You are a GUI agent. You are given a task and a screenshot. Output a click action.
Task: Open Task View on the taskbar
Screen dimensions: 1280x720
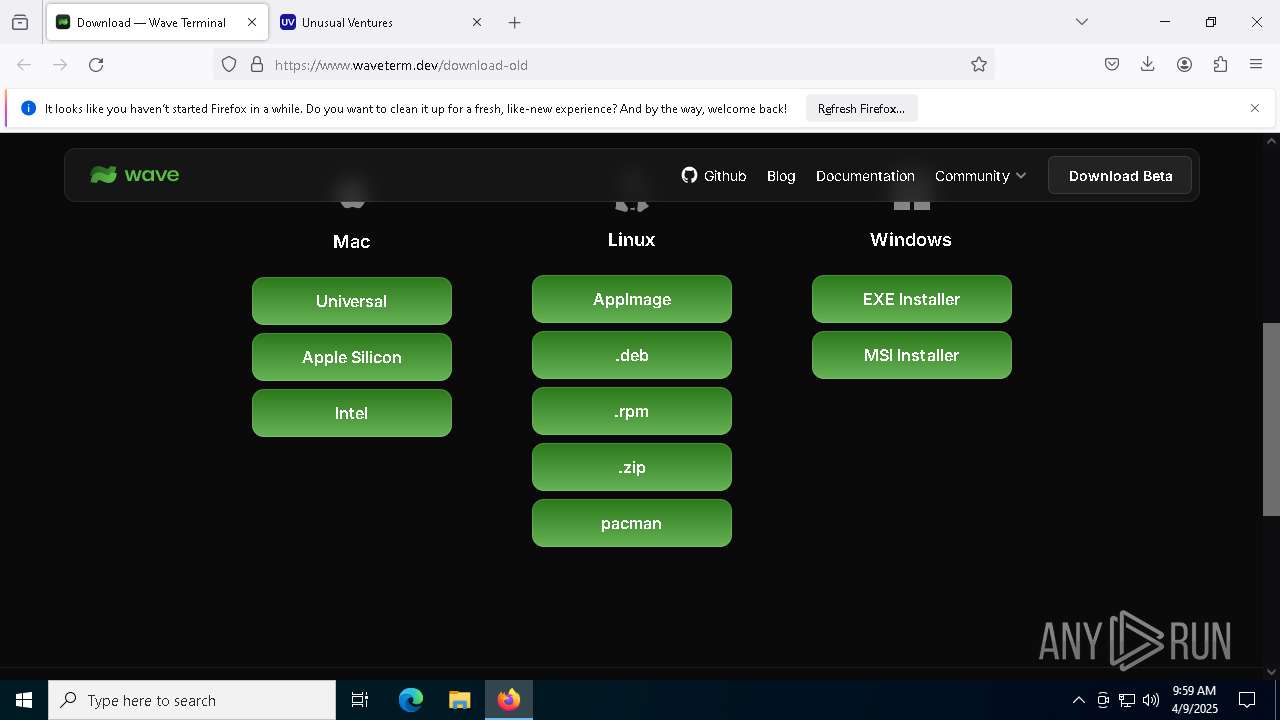tap(360, 700)
